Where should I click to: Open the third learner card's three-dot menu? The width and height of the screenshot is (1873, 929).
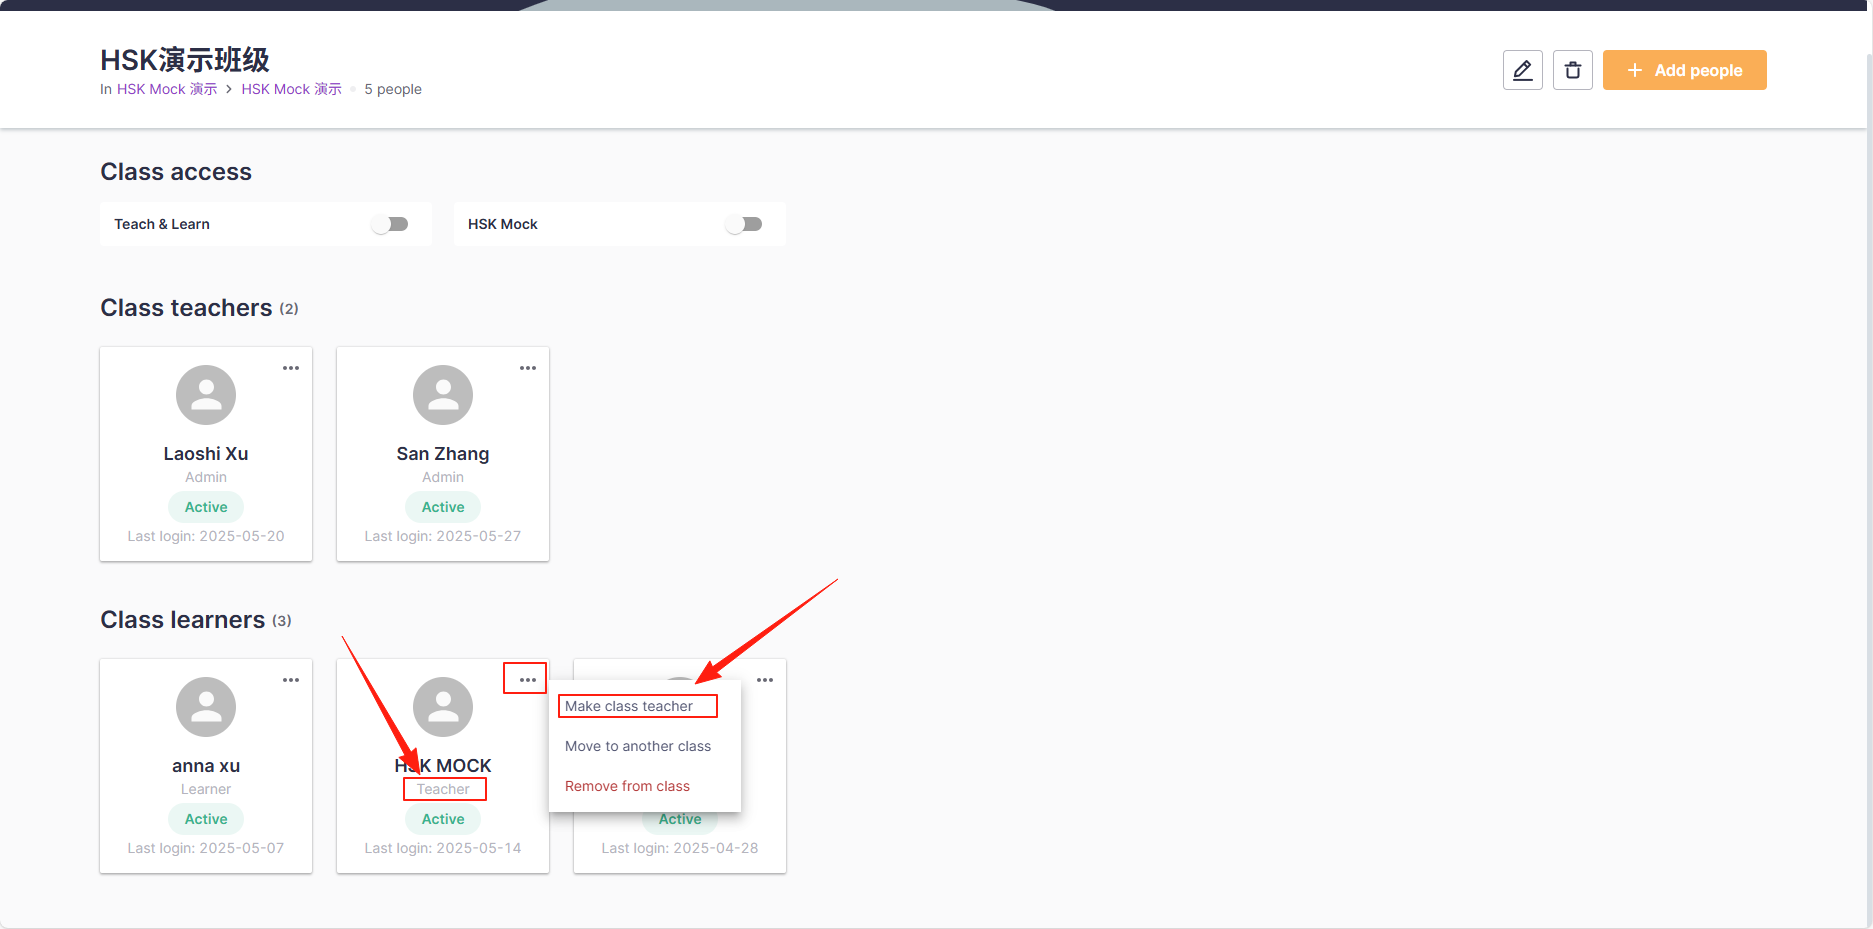(765, 680)
